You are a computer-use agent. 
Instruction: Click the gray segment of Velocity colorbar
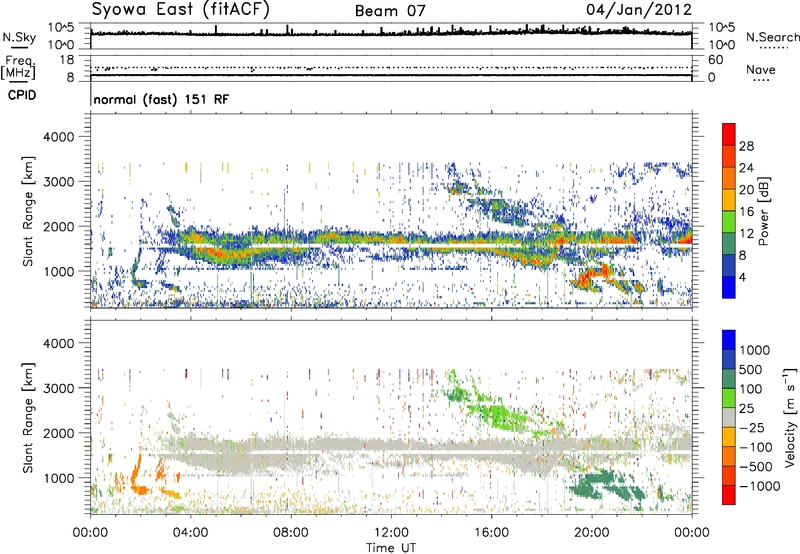pyautogui.click(x=729, y=417)
